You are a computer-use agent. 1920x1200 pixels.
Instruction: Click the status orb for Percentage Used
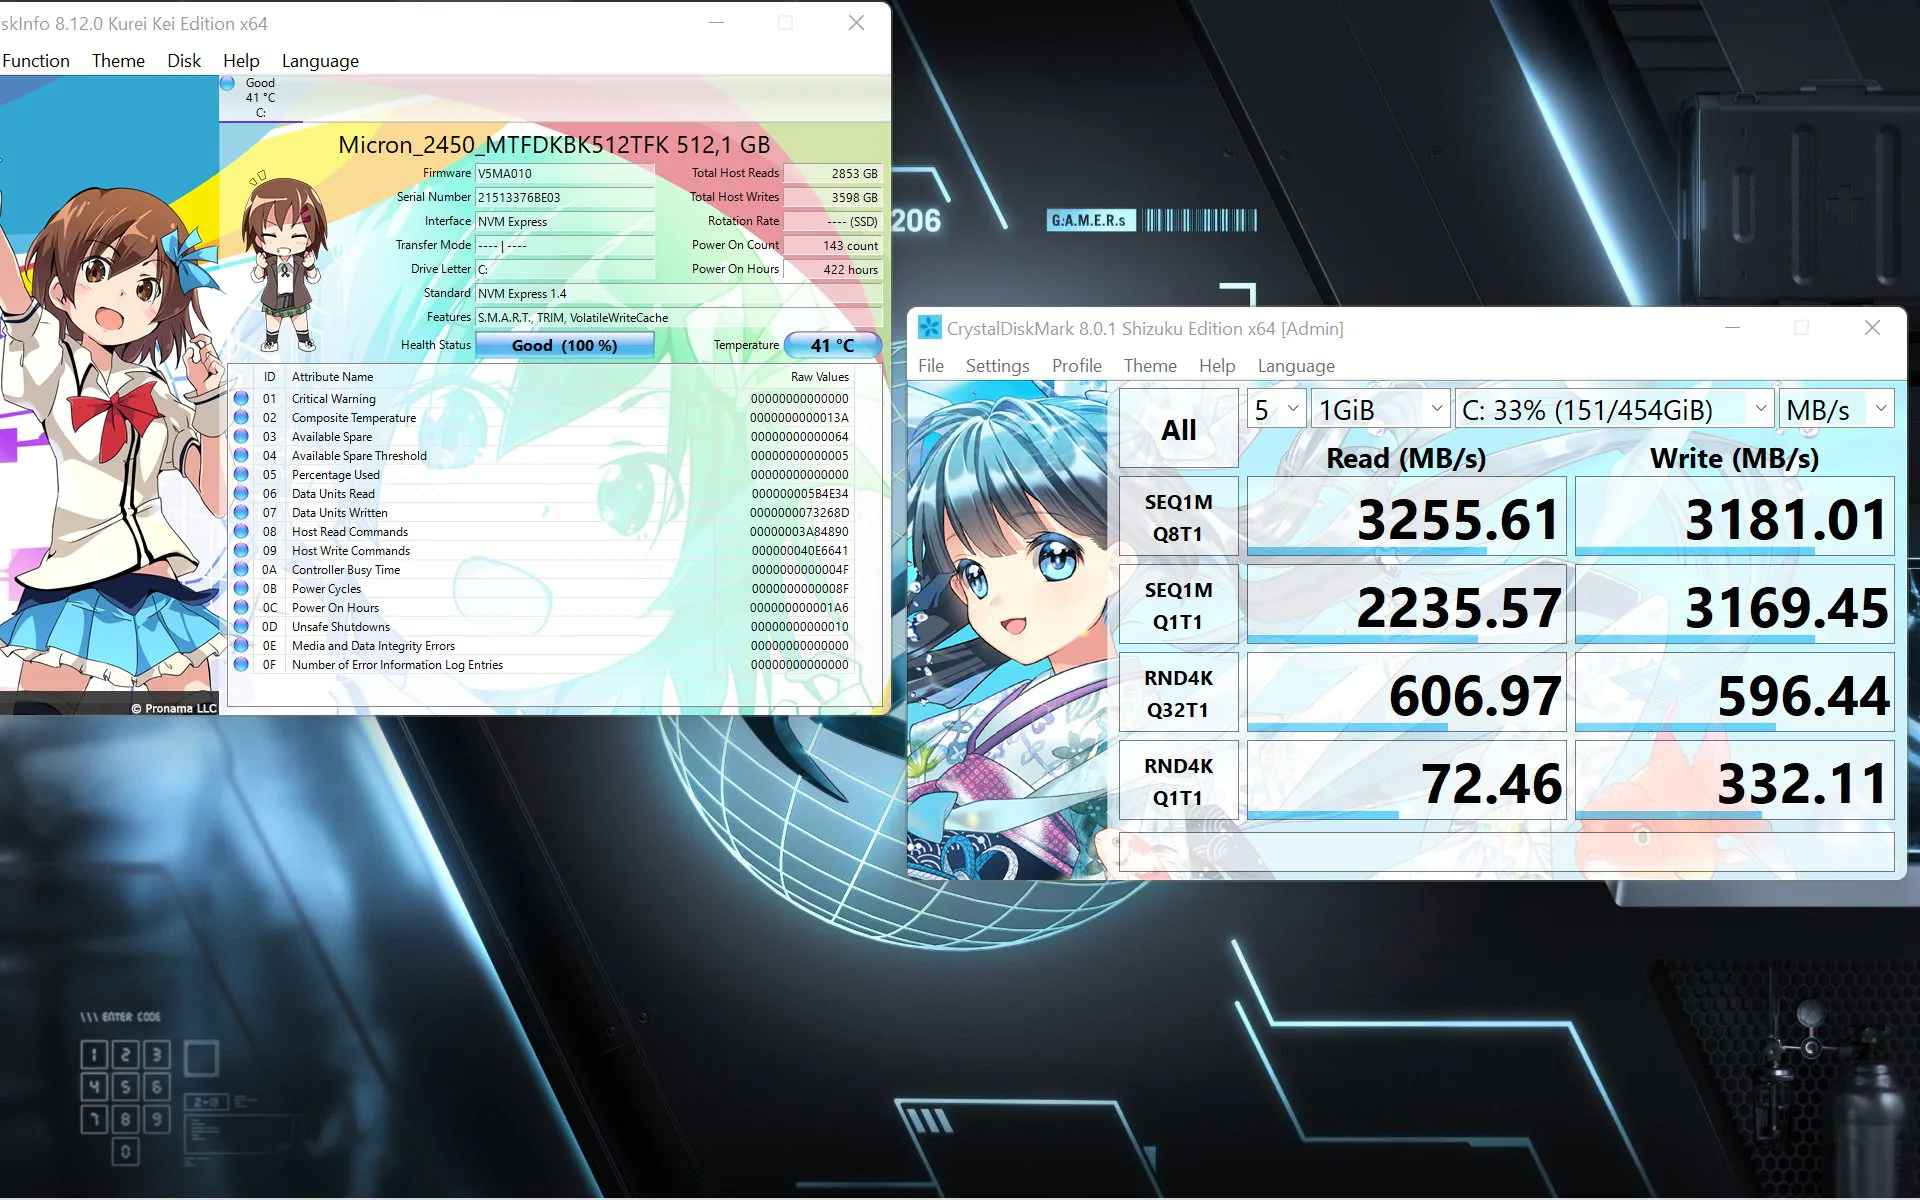tap(241, 474)
